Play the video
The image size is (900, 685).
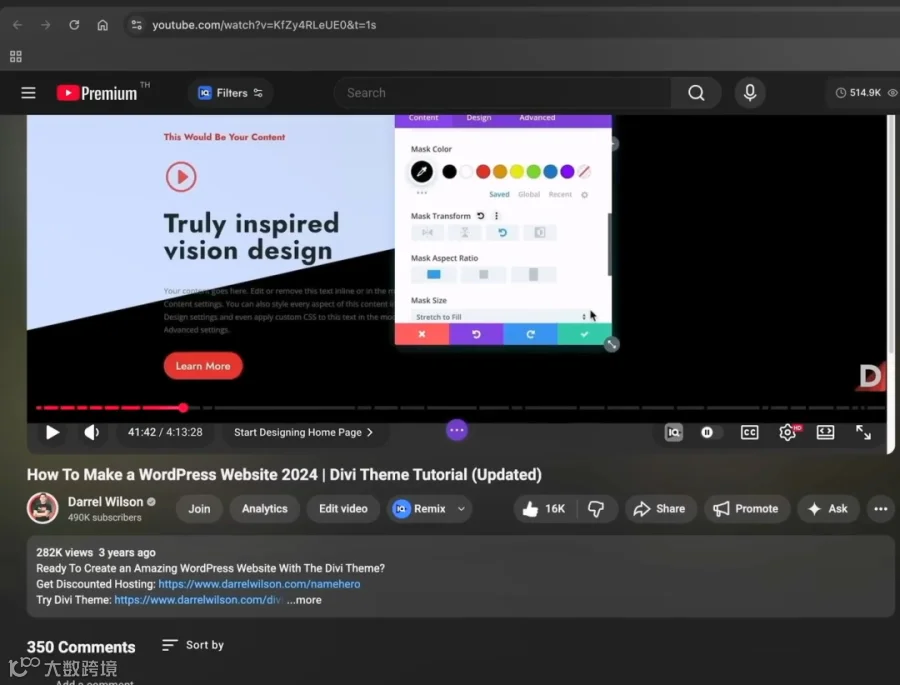click(x=52, y=432)
